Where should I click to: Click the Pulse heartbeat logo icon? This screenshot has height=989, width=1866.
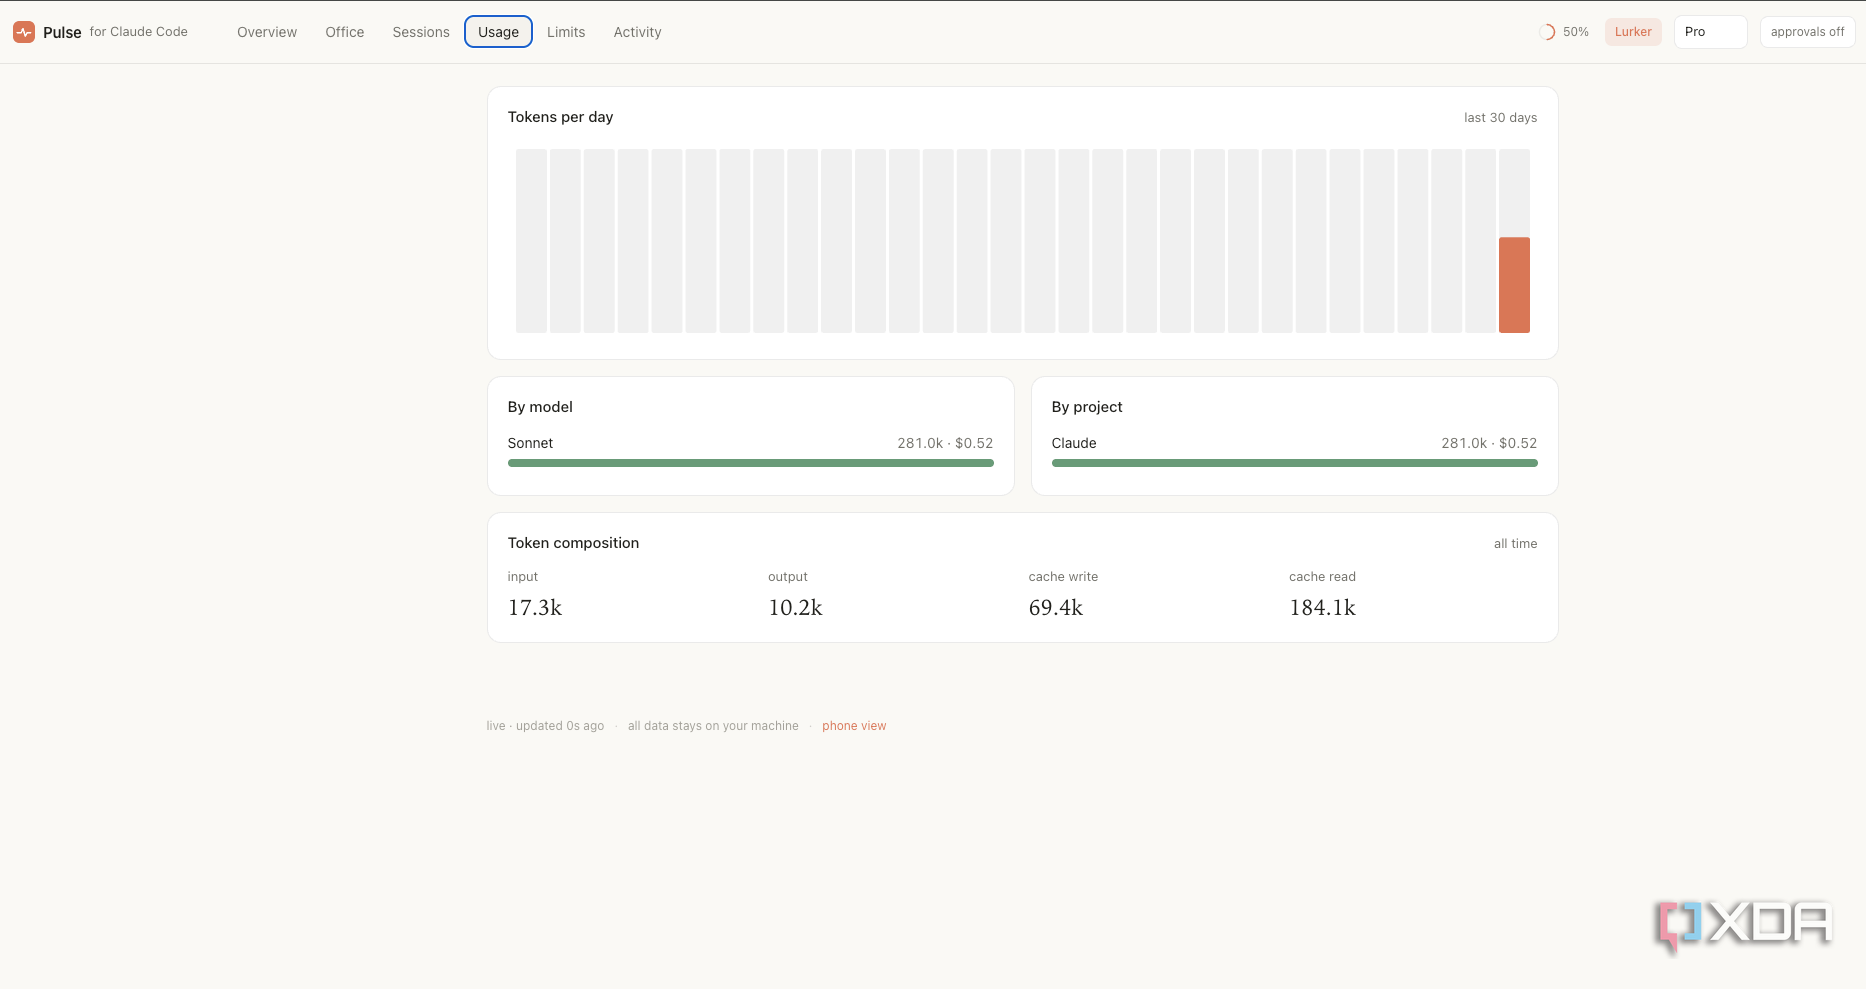[24, 32]
